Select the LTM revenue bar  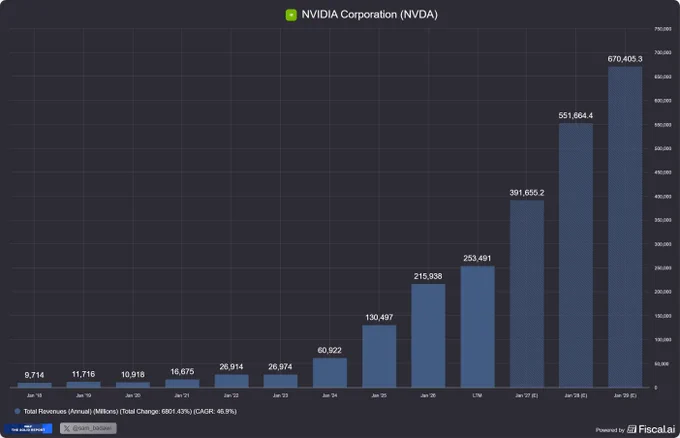coord(477,327)
